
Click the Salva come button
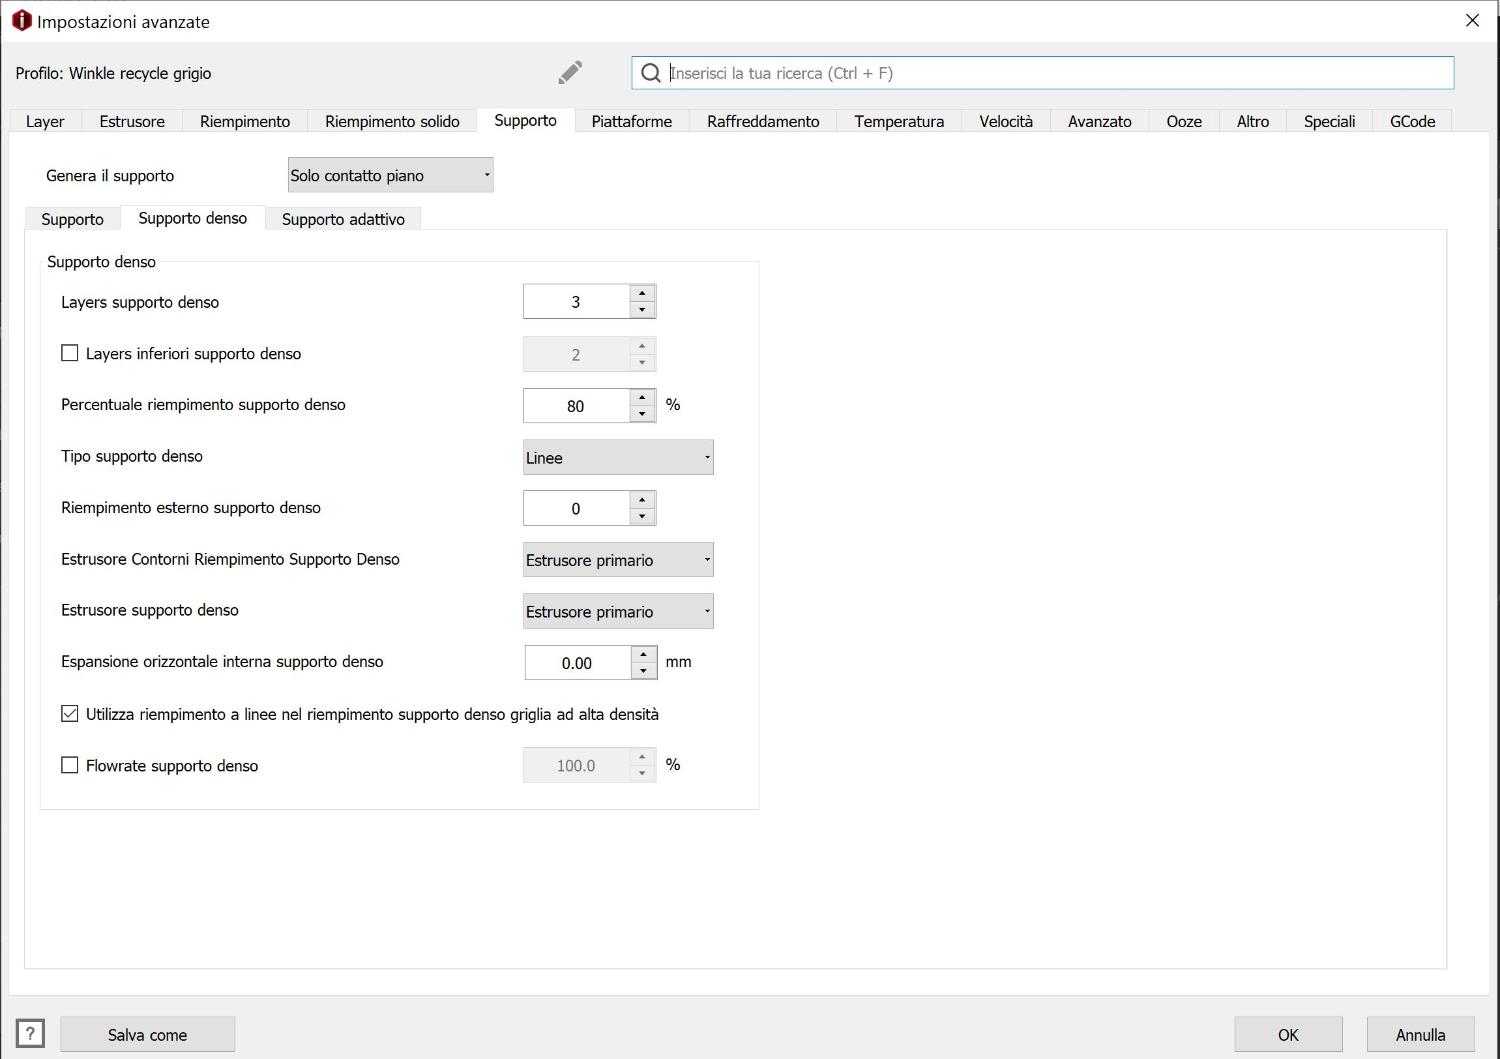[x=147, y=1034]
